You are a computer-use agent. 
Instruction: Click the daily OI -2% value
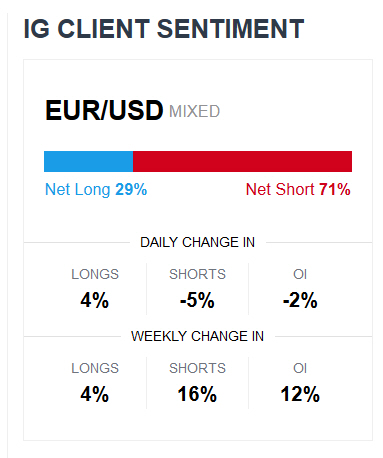(300, 300)
